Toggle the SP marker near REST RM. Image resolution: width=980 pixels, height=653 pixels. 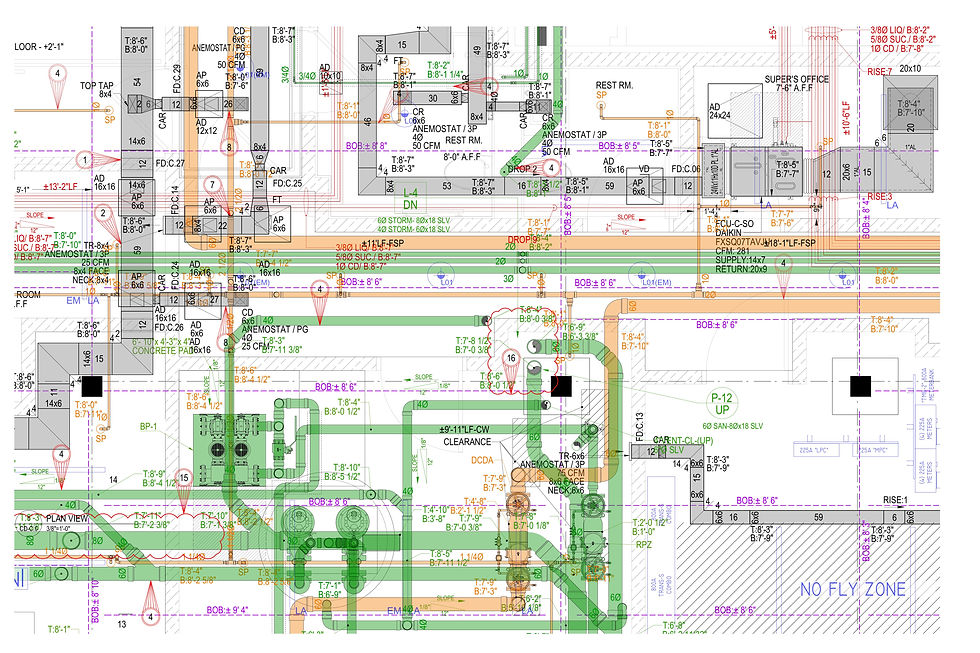tap(600, 96)
